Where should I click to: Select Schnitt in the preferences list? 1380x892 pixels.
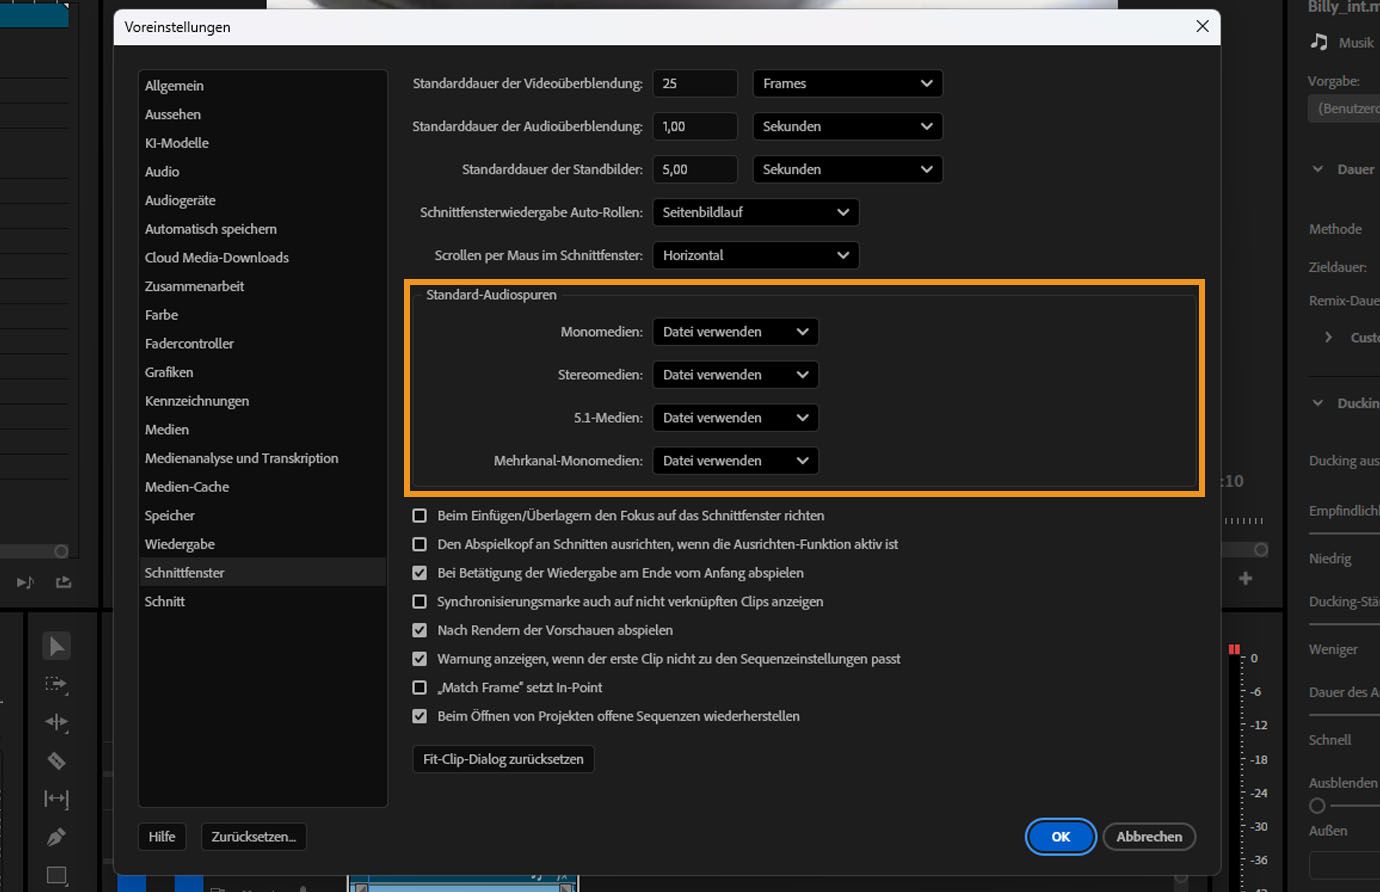165,601
